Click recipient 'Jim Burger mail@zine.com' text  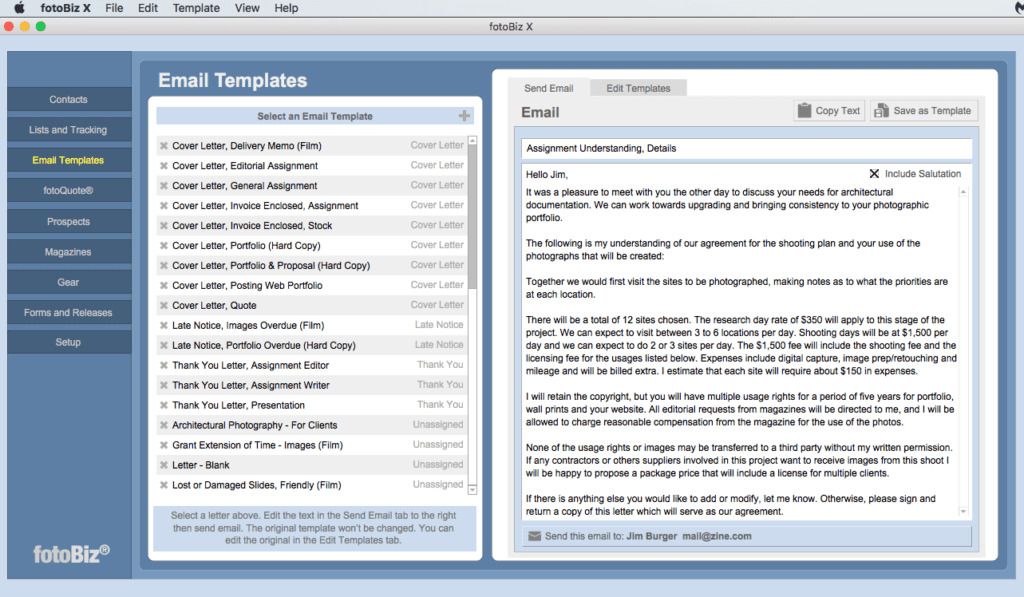click(x=689, y=536)
